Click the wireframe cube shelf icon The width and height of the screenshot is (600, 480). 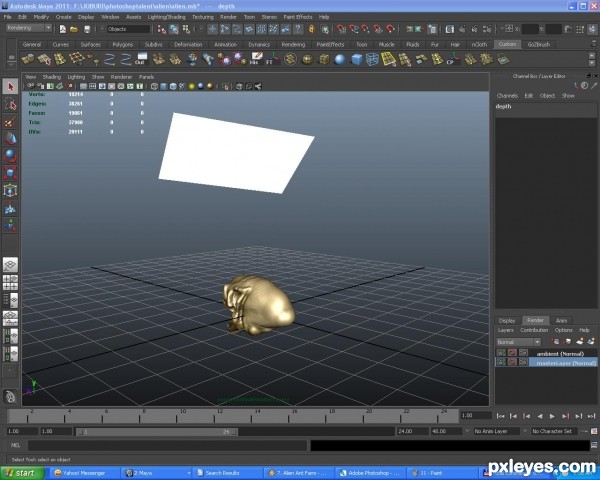pyautogui.click(x=372, y=59)
